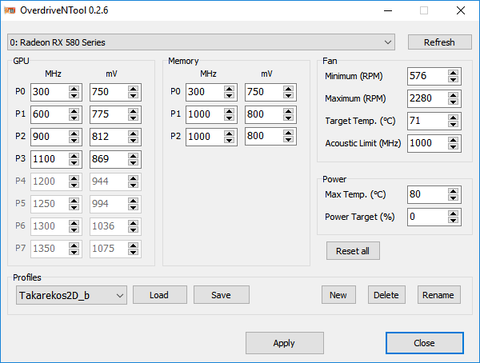
Task: Save the current profile
Action: pyautogui.click(x=221, y=295)
